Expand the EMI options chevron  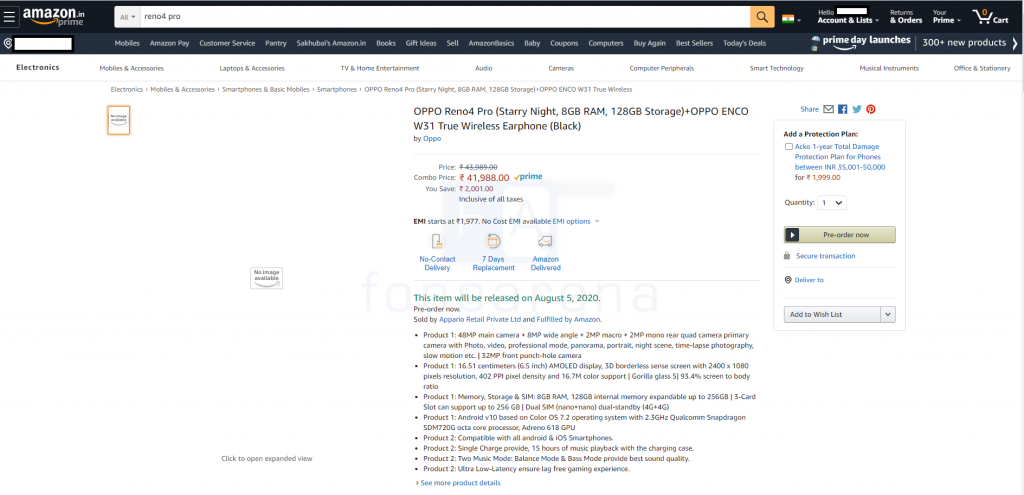tap(597, 221)
